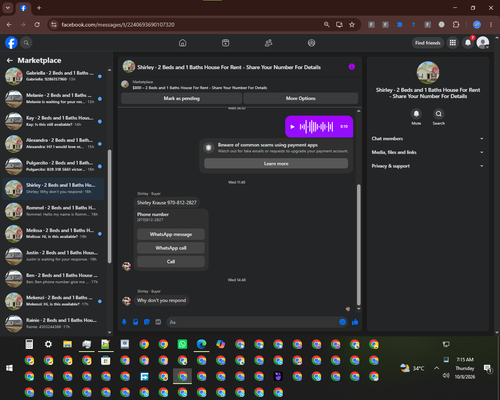Open the Mekenzi conversation
Screen dimensions: 500x400
(x=53, y=301)
